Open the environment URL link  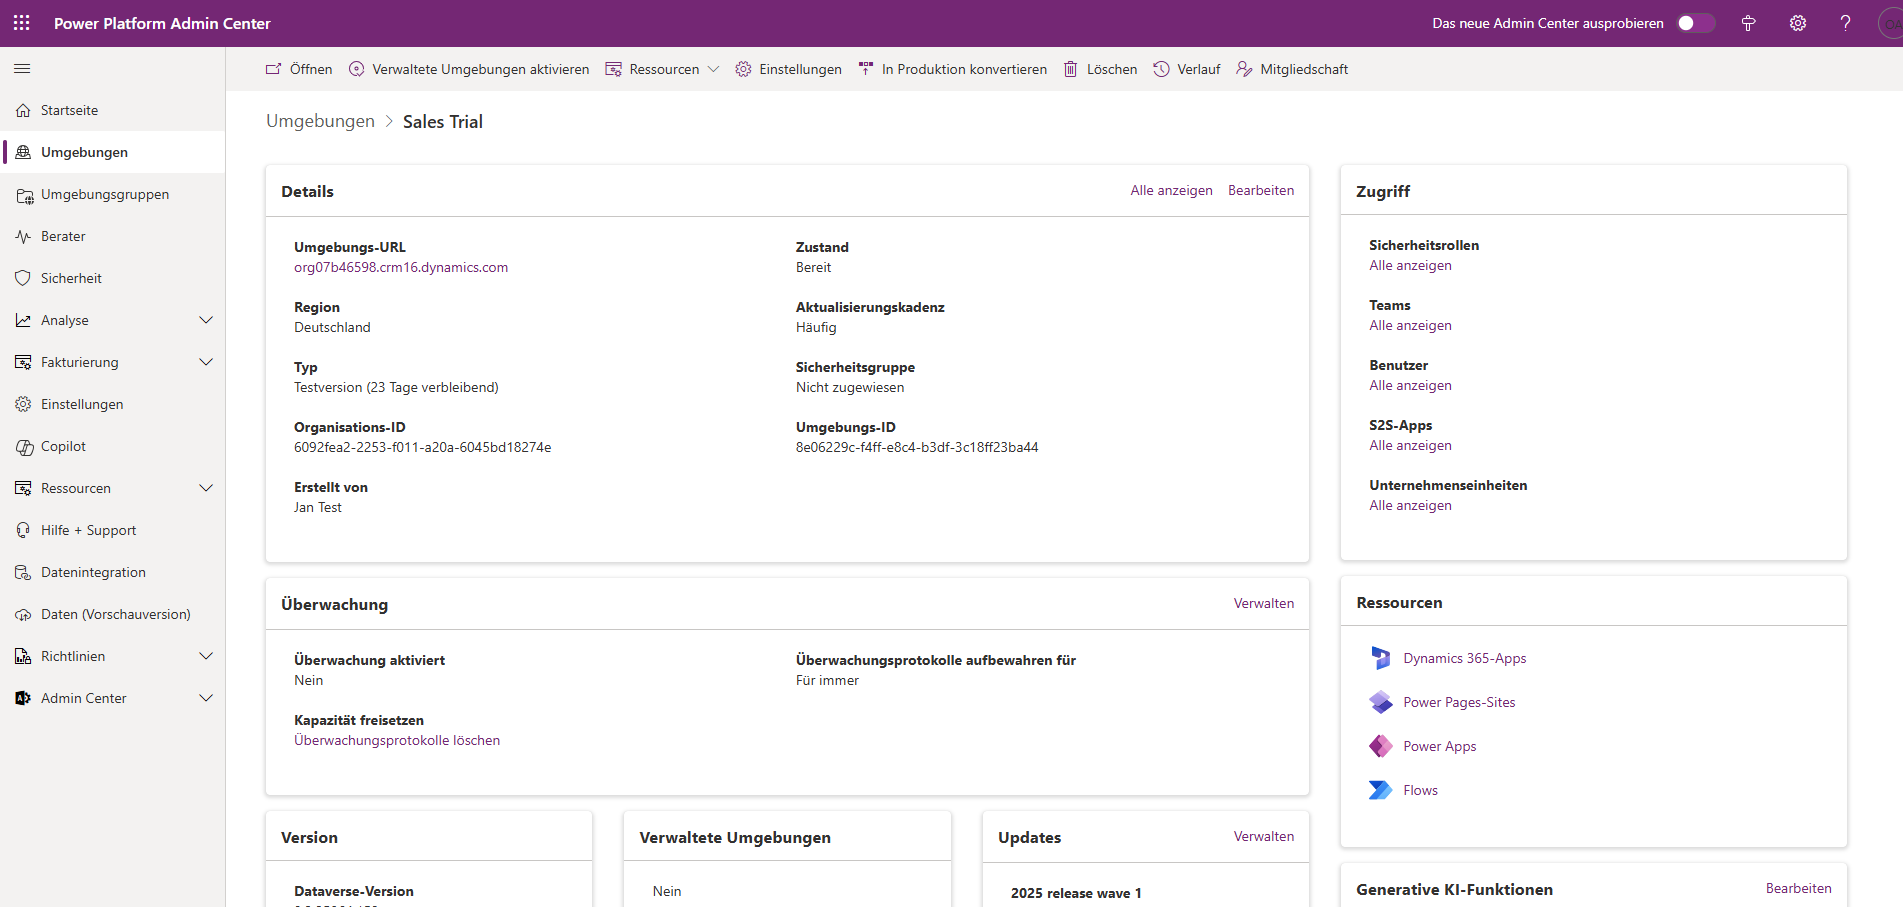pyautogui.click(x=401, y=267)
